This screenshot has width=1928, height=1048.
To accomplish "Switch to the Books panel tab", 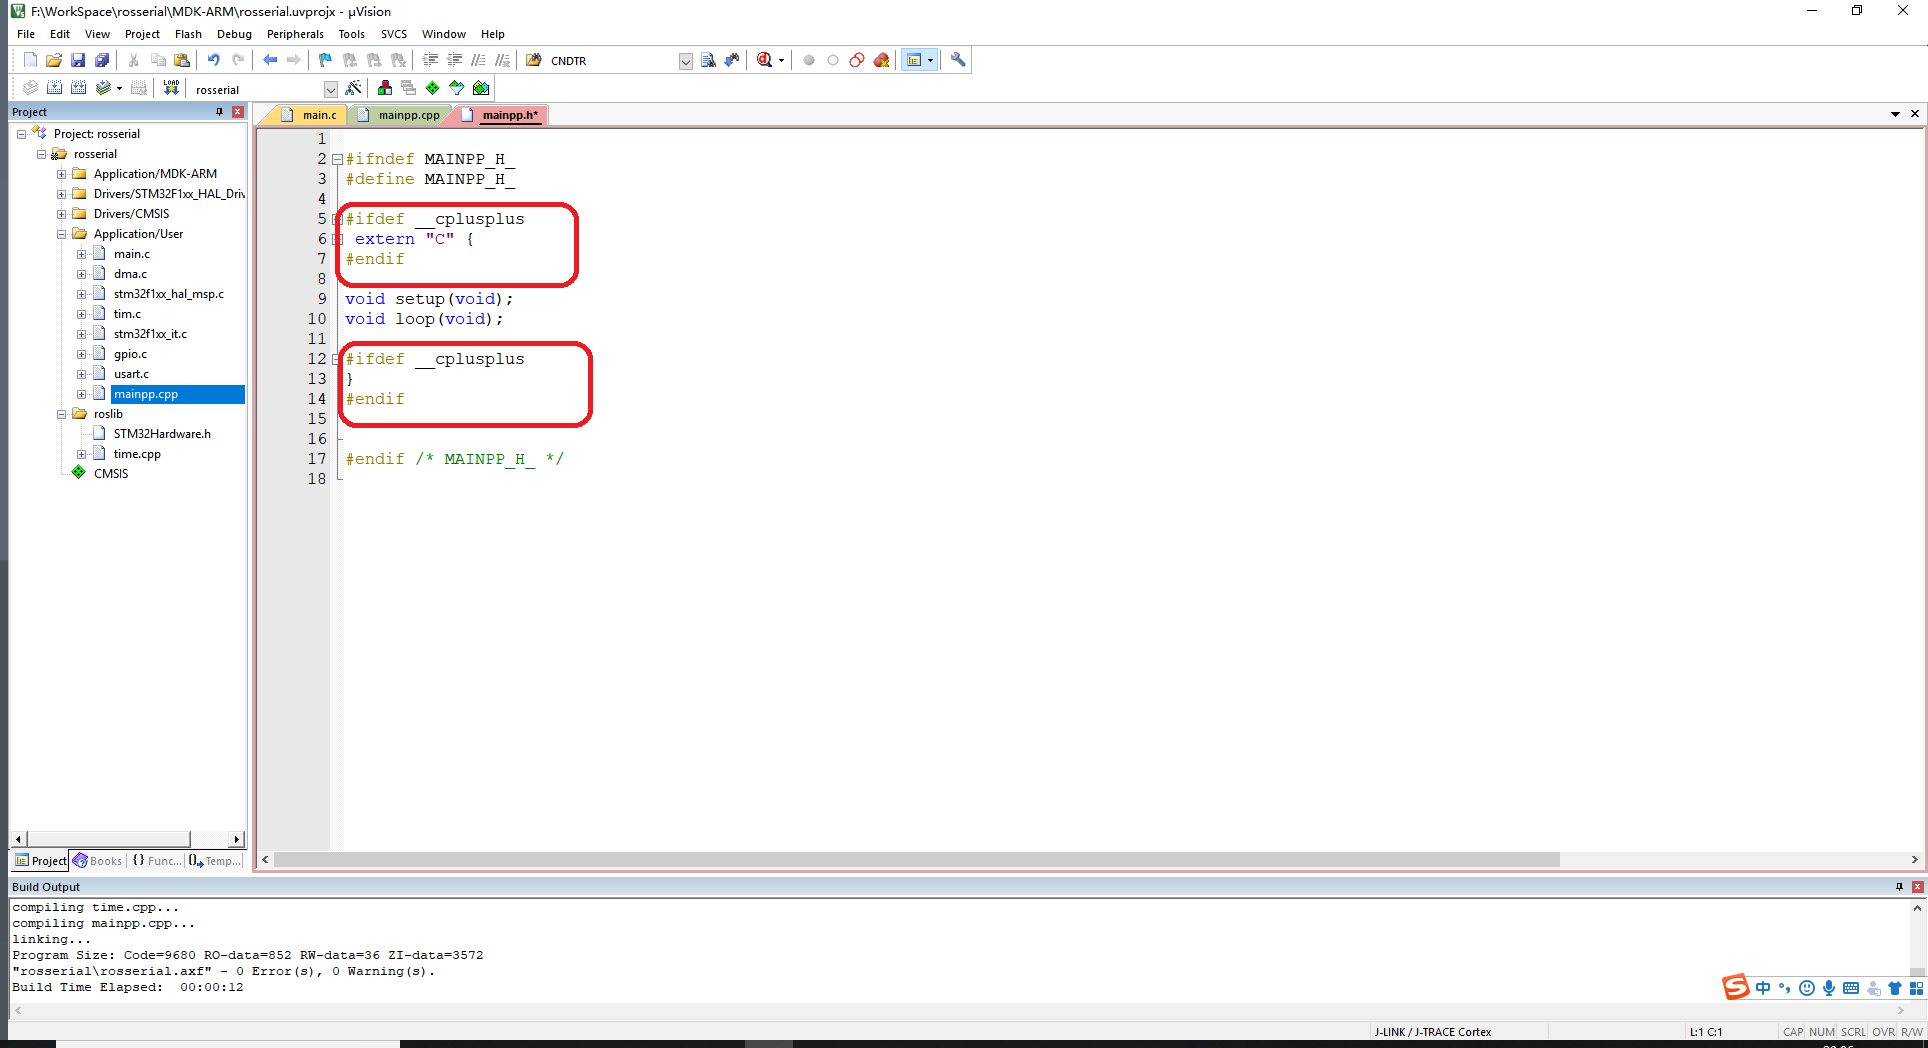I will point(98,861).
